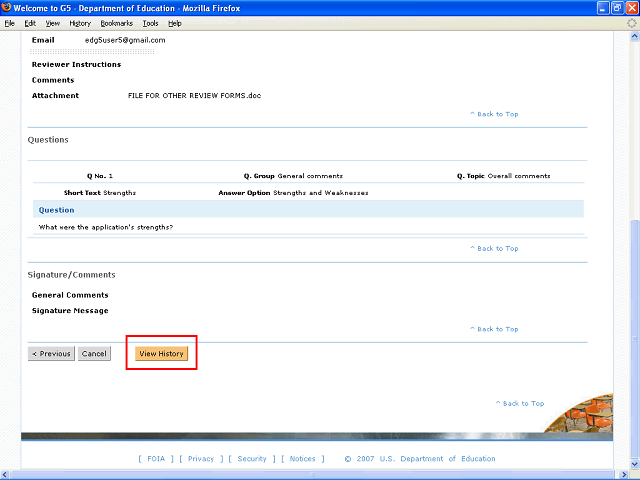Click the text What were the application's strengths?
This screenshot has height=480, width=640.
(106, 227)
